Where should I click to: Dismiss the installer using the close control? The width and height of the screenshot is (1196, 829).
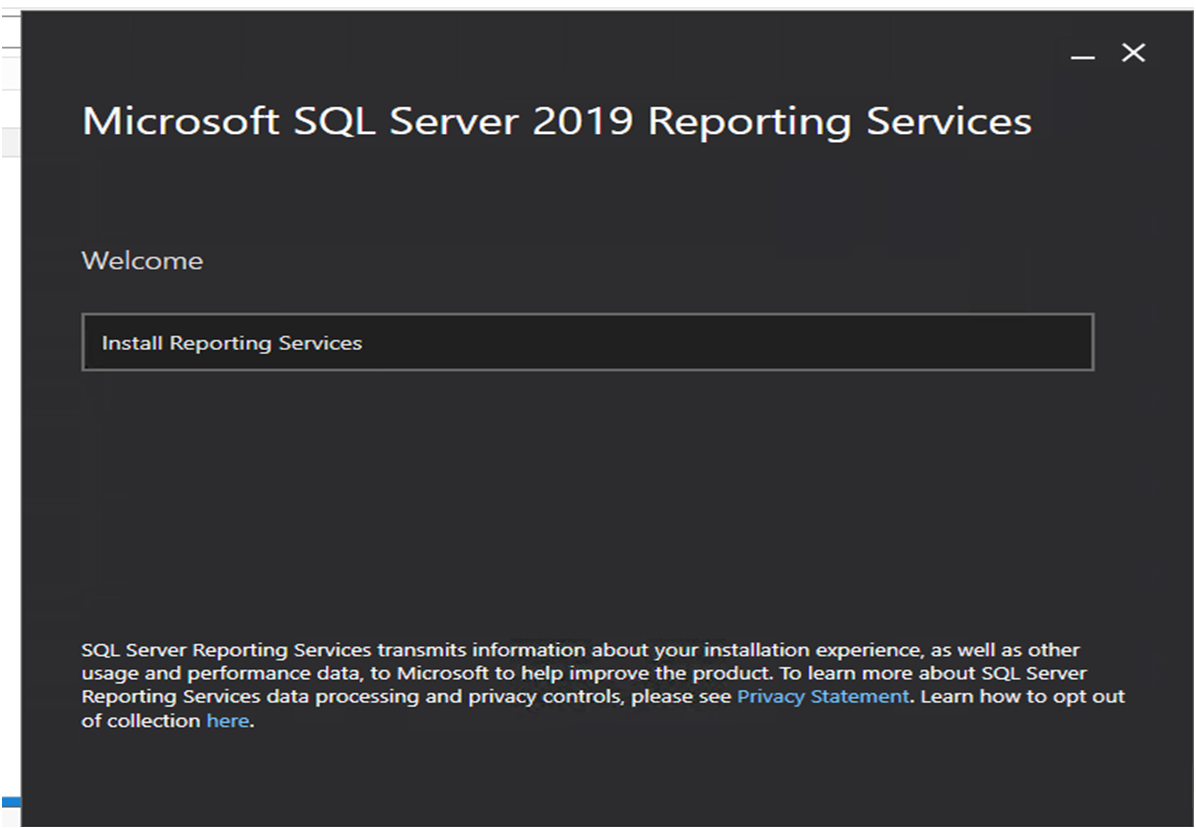coord(1134,53)
